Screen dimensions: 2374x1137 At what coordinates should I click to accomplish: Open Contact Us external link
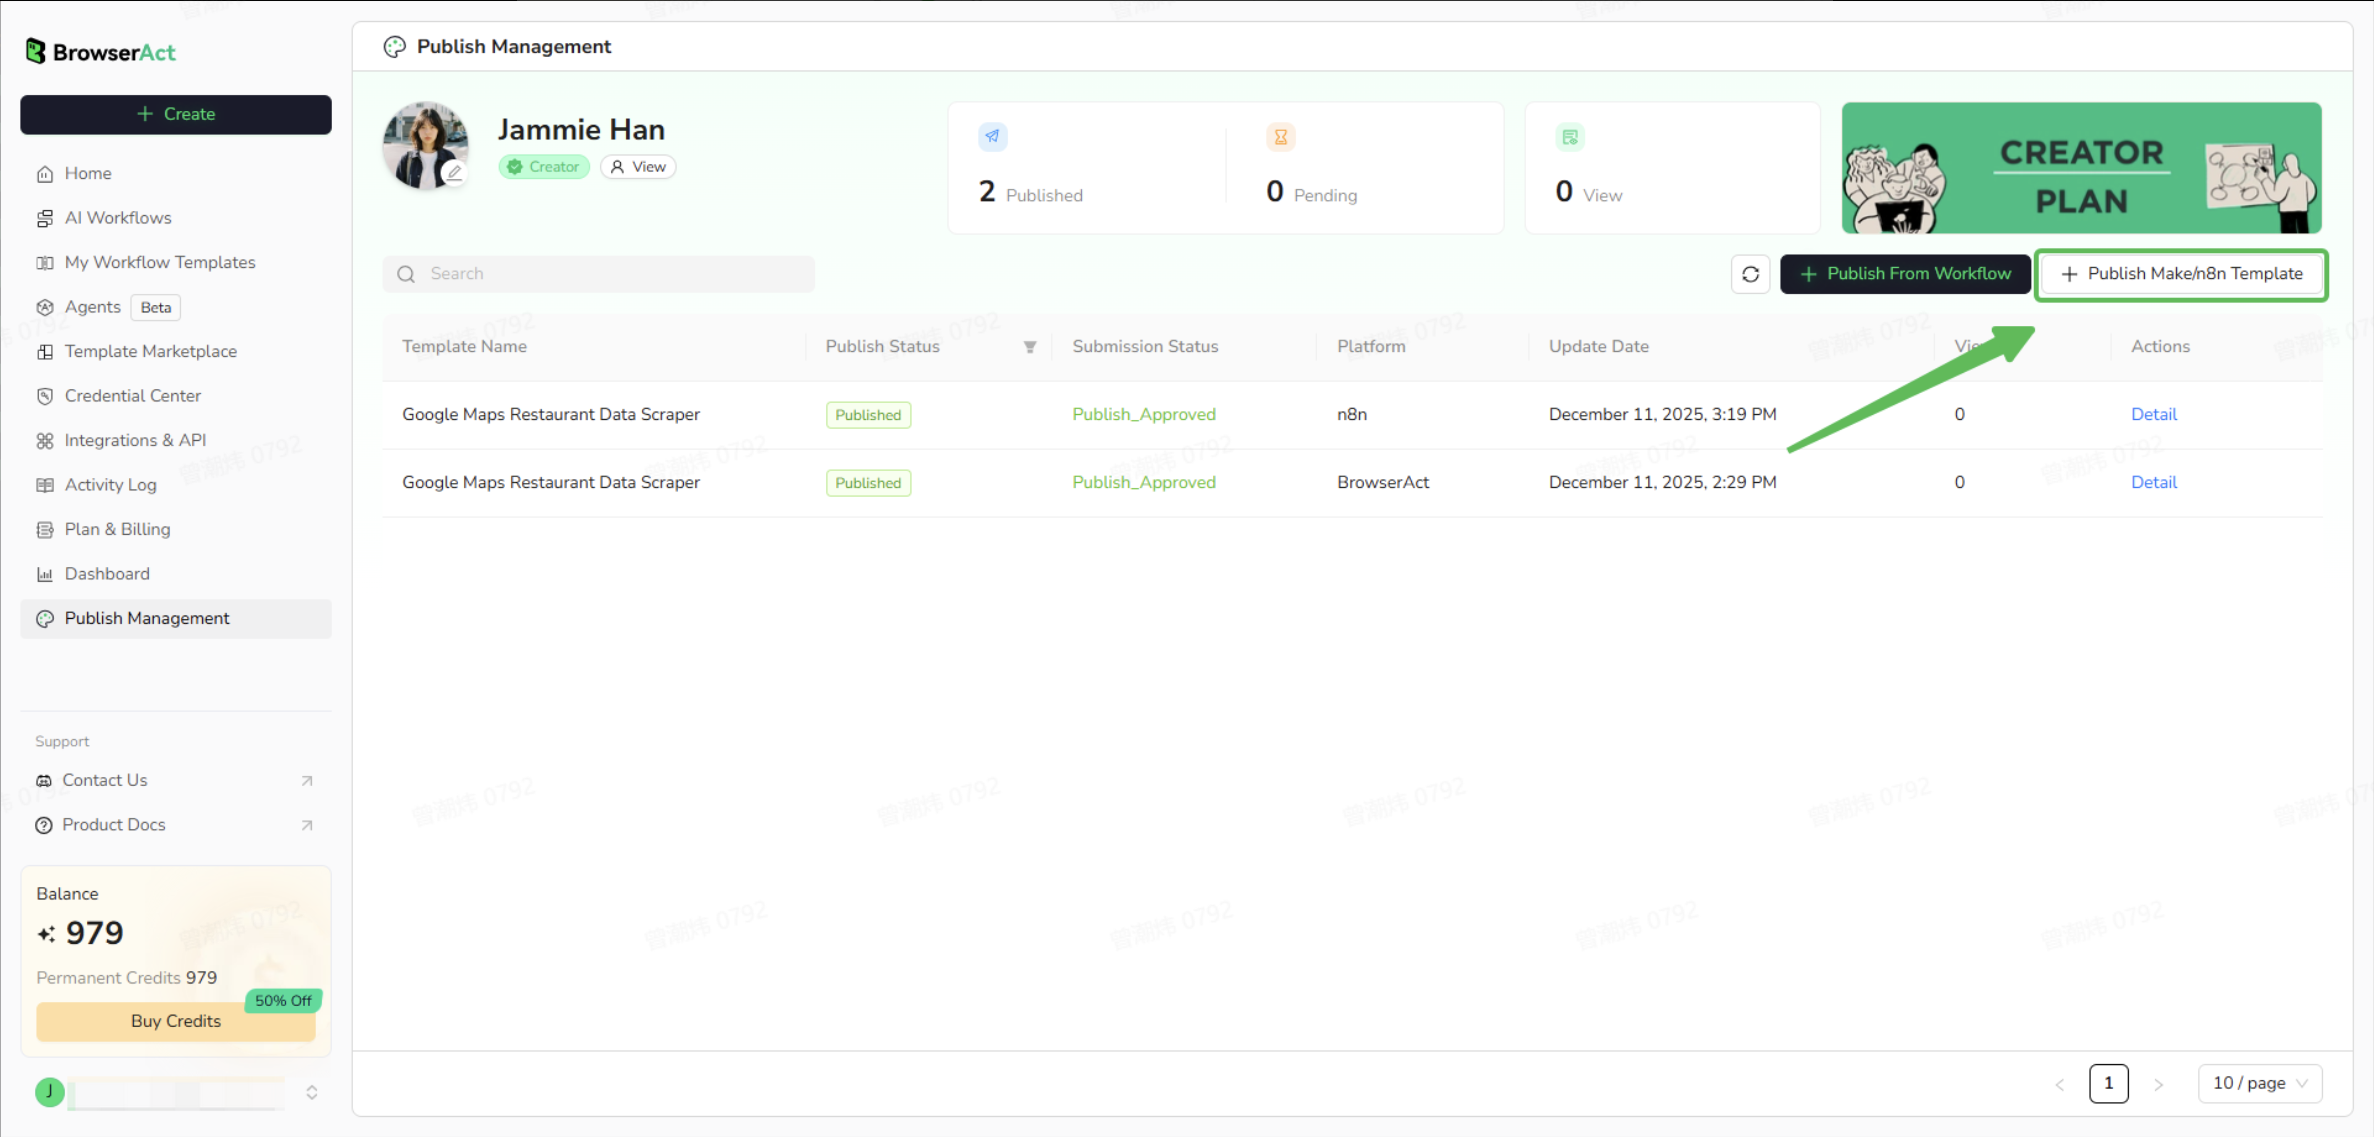pyautogui.click(x=105, y=780)
